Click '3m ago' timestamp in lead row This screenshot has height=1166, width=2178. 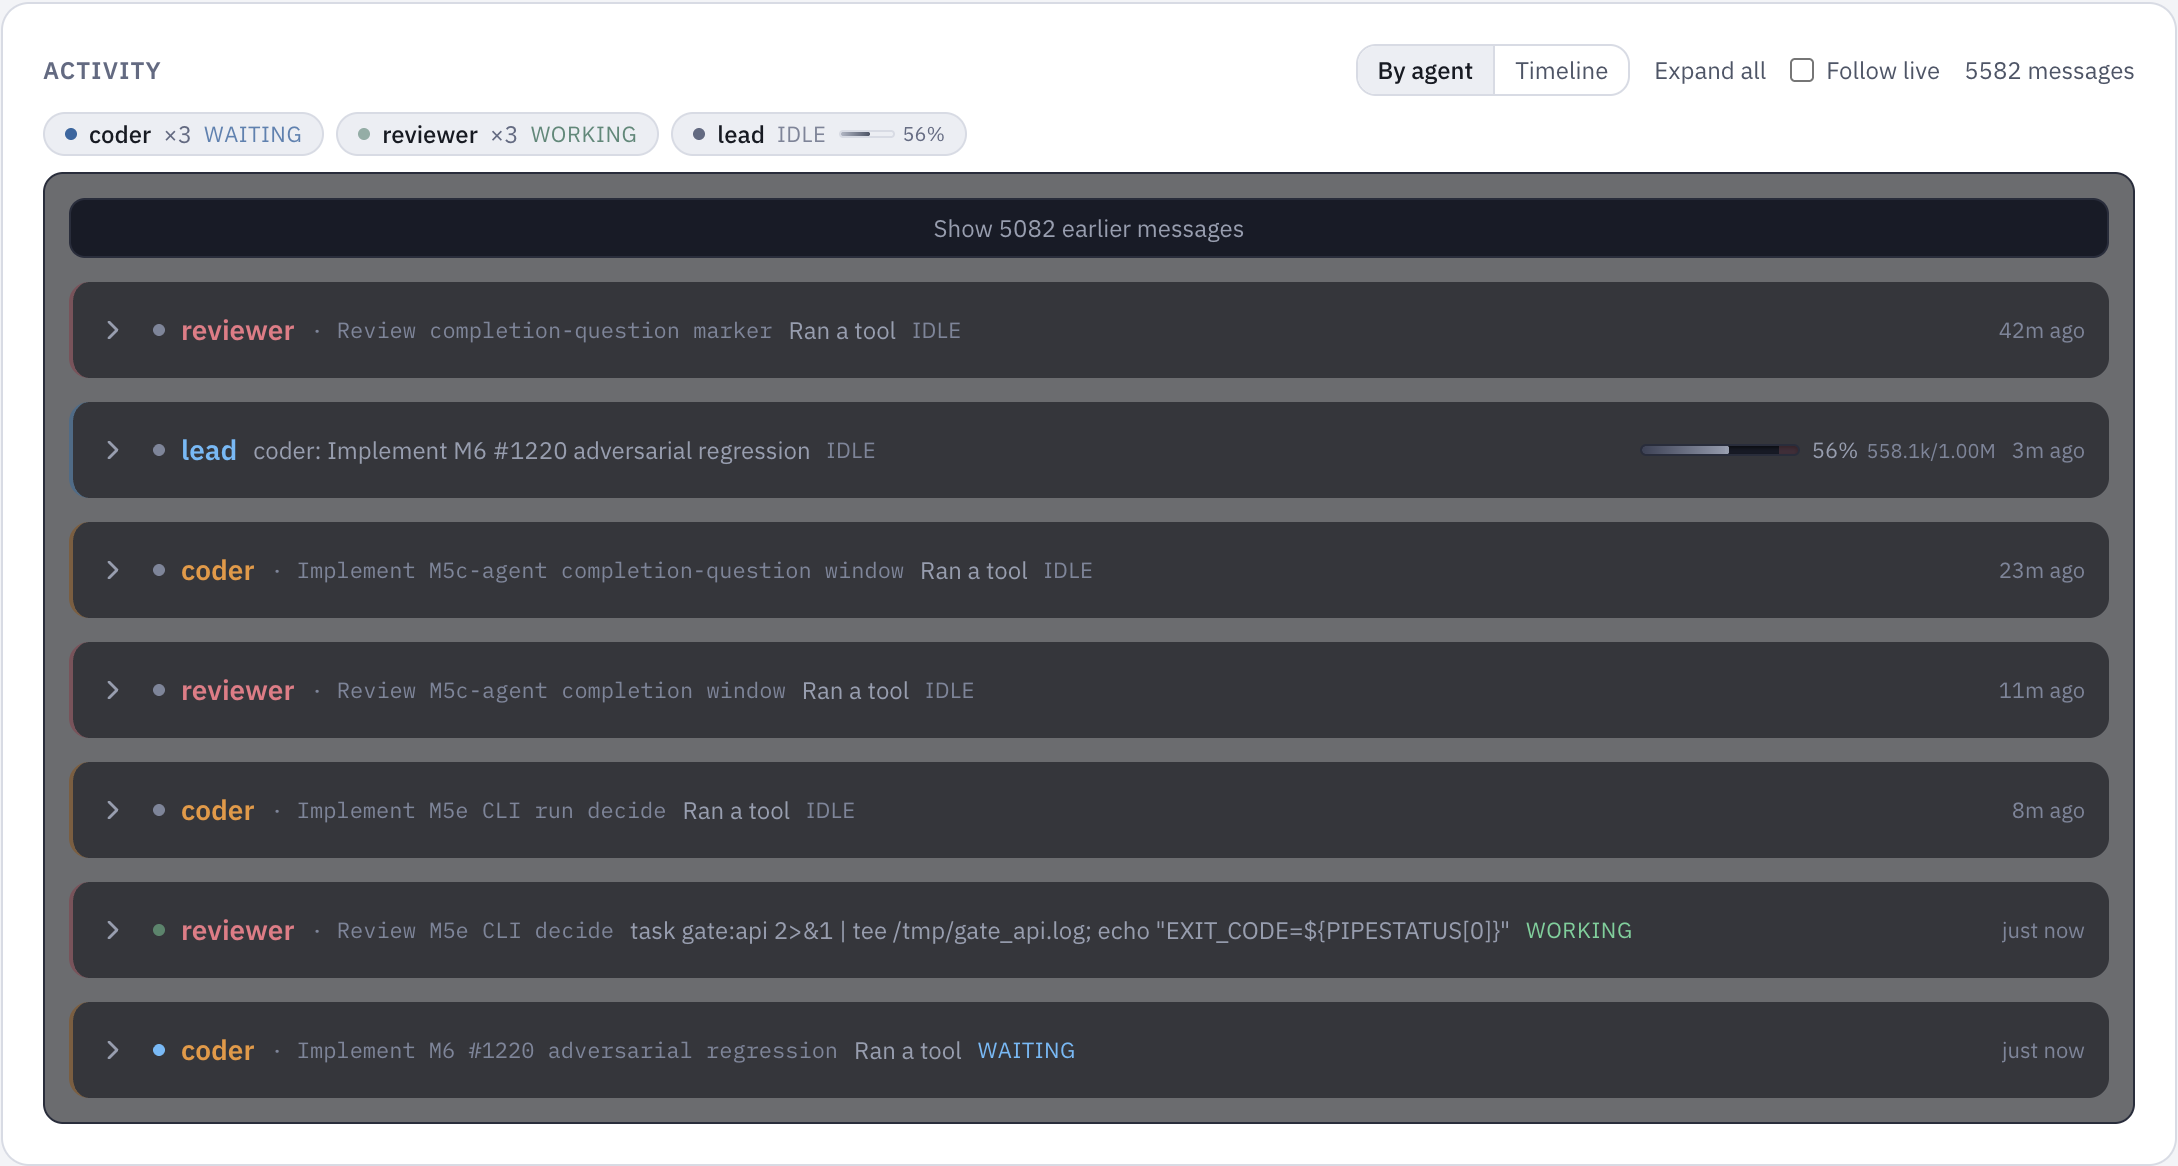pyautogui.click(x=2048, y=451)
